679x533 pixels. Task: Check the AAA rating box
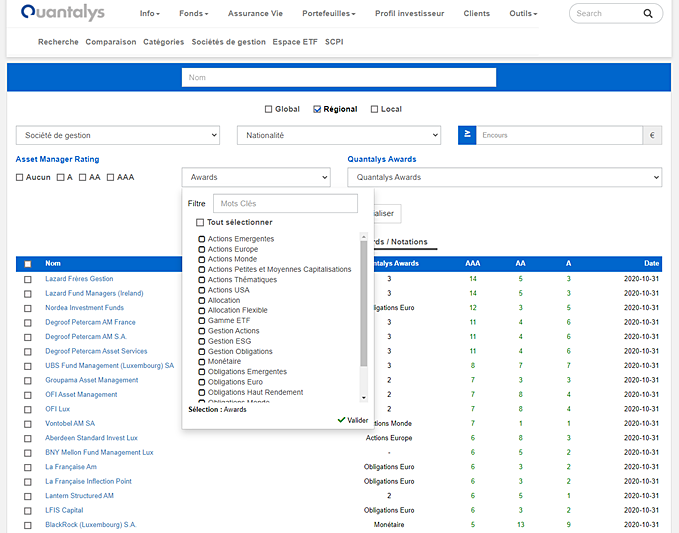click(x=110, y=177)
